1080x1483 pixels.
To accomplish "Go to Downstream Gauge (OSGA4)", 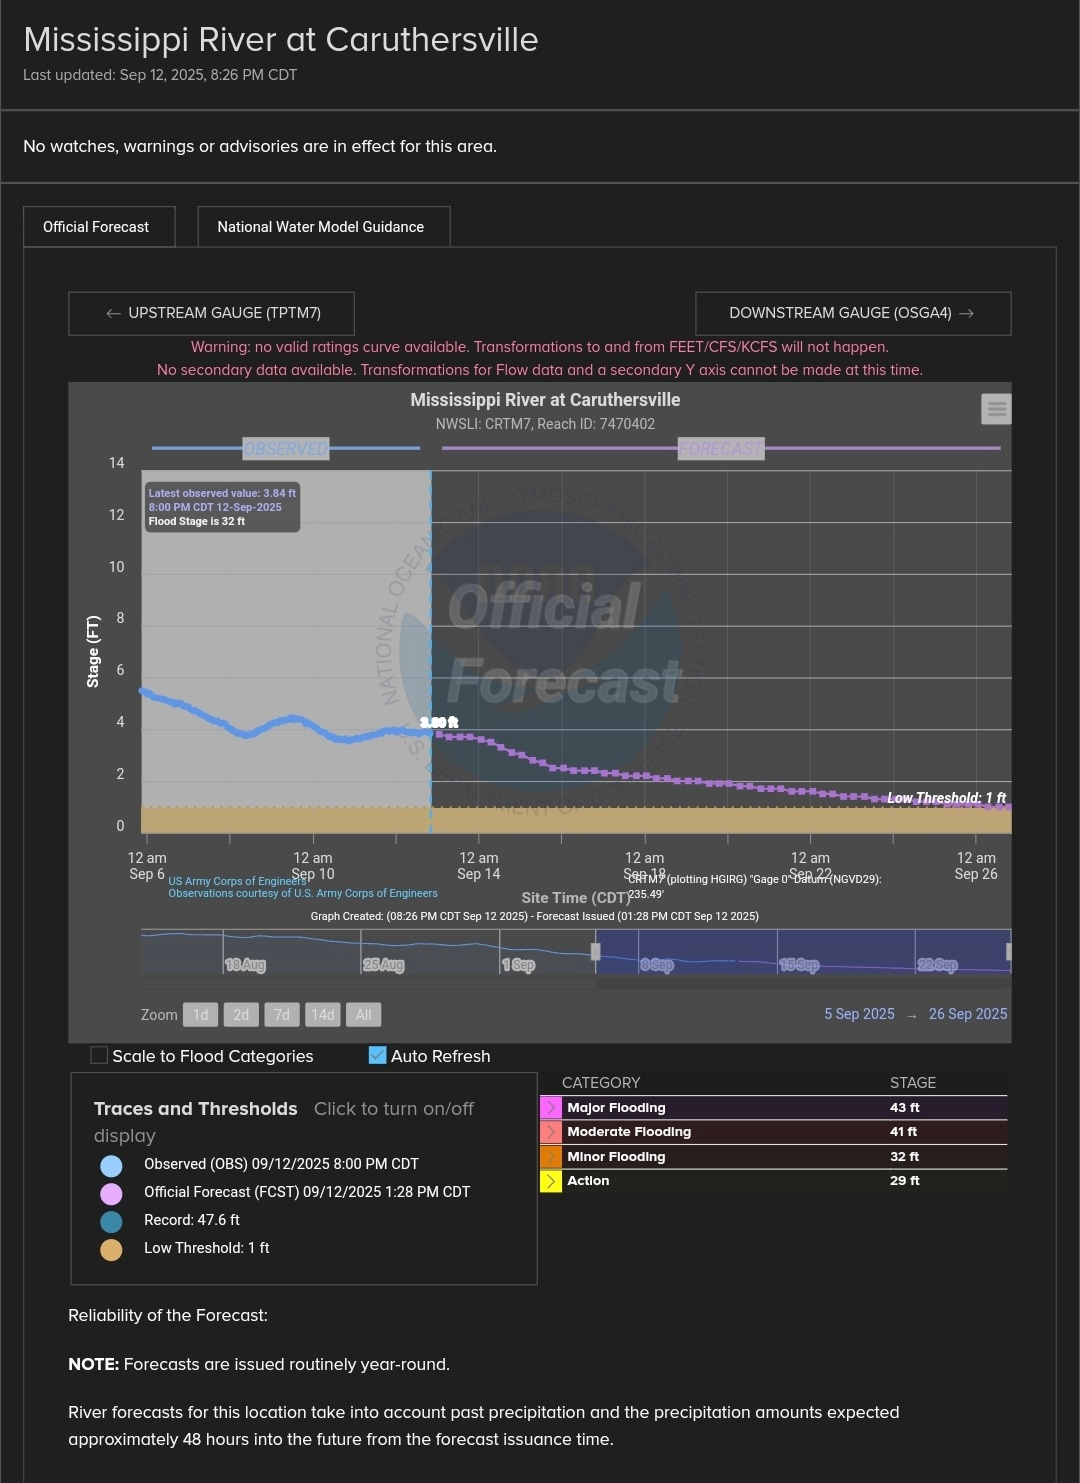I will click(x=853, y=313).
